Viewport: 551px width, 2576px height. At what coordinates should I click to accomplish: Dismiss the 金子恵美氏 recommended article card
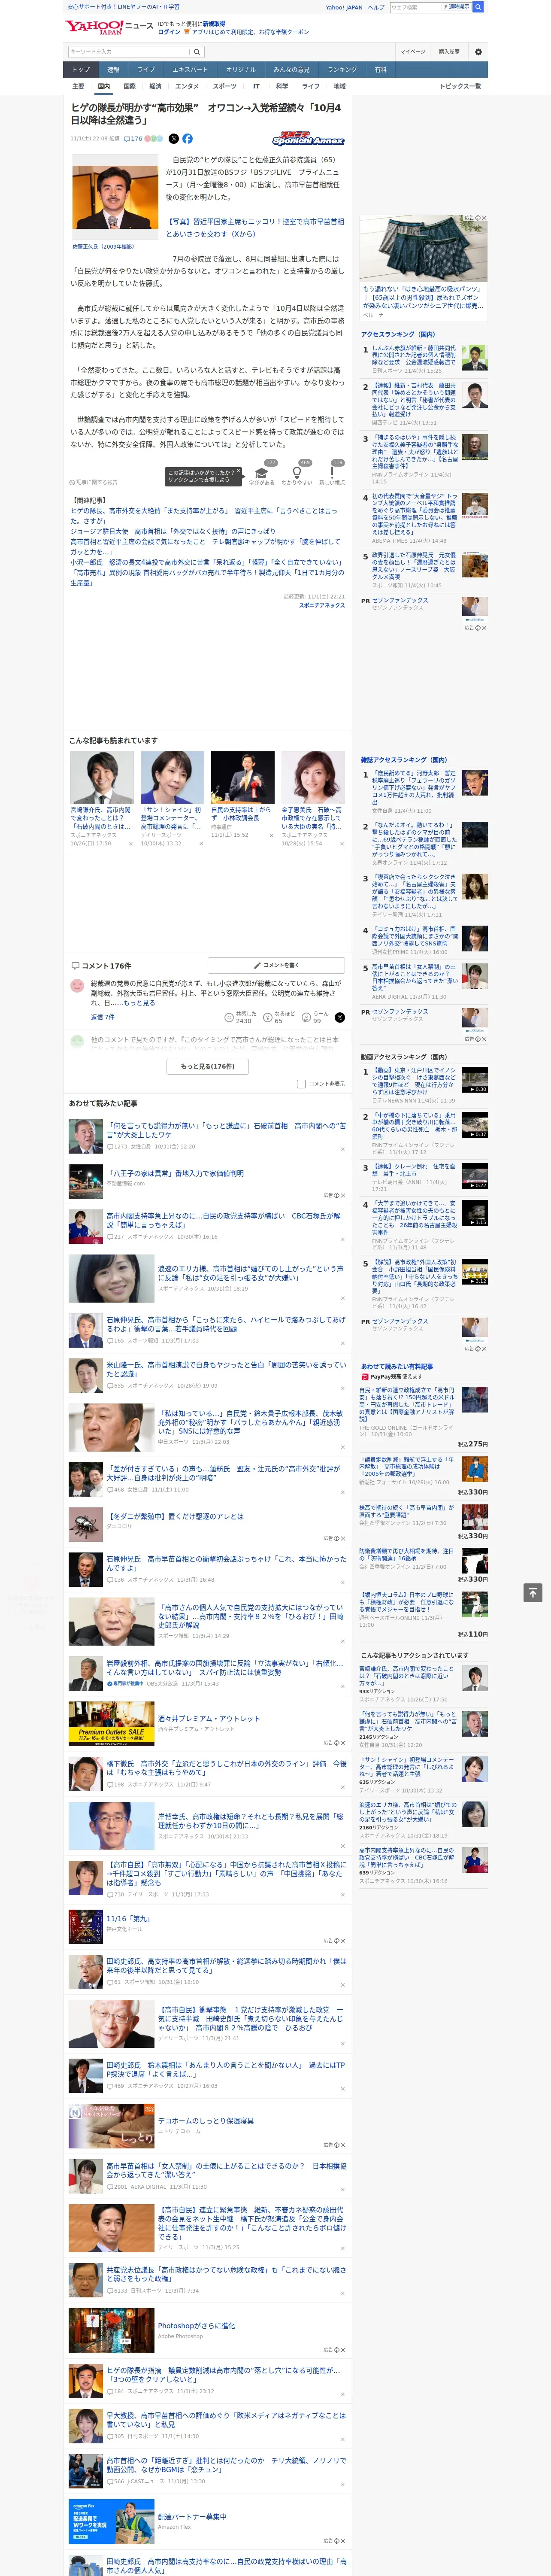341,844
